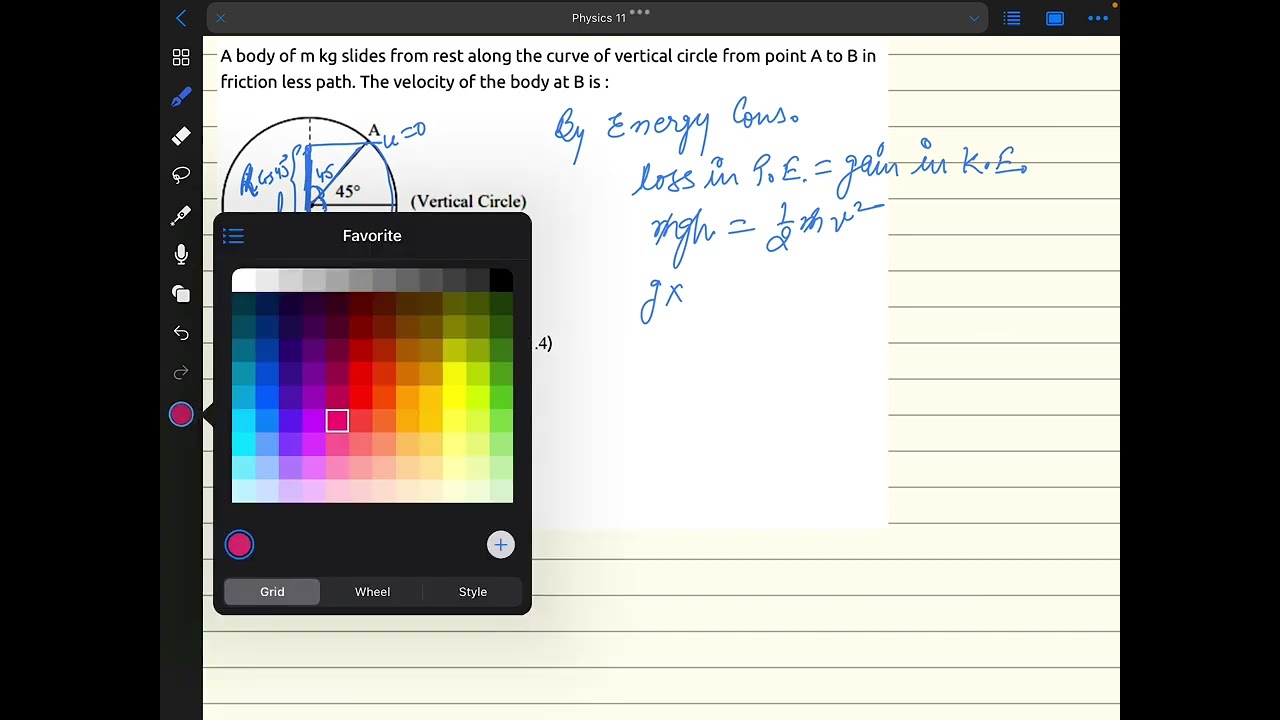This screenshot has height=720, width=1280.
Task: Tap the multitasking three dots at top
Action: (640, 12)
